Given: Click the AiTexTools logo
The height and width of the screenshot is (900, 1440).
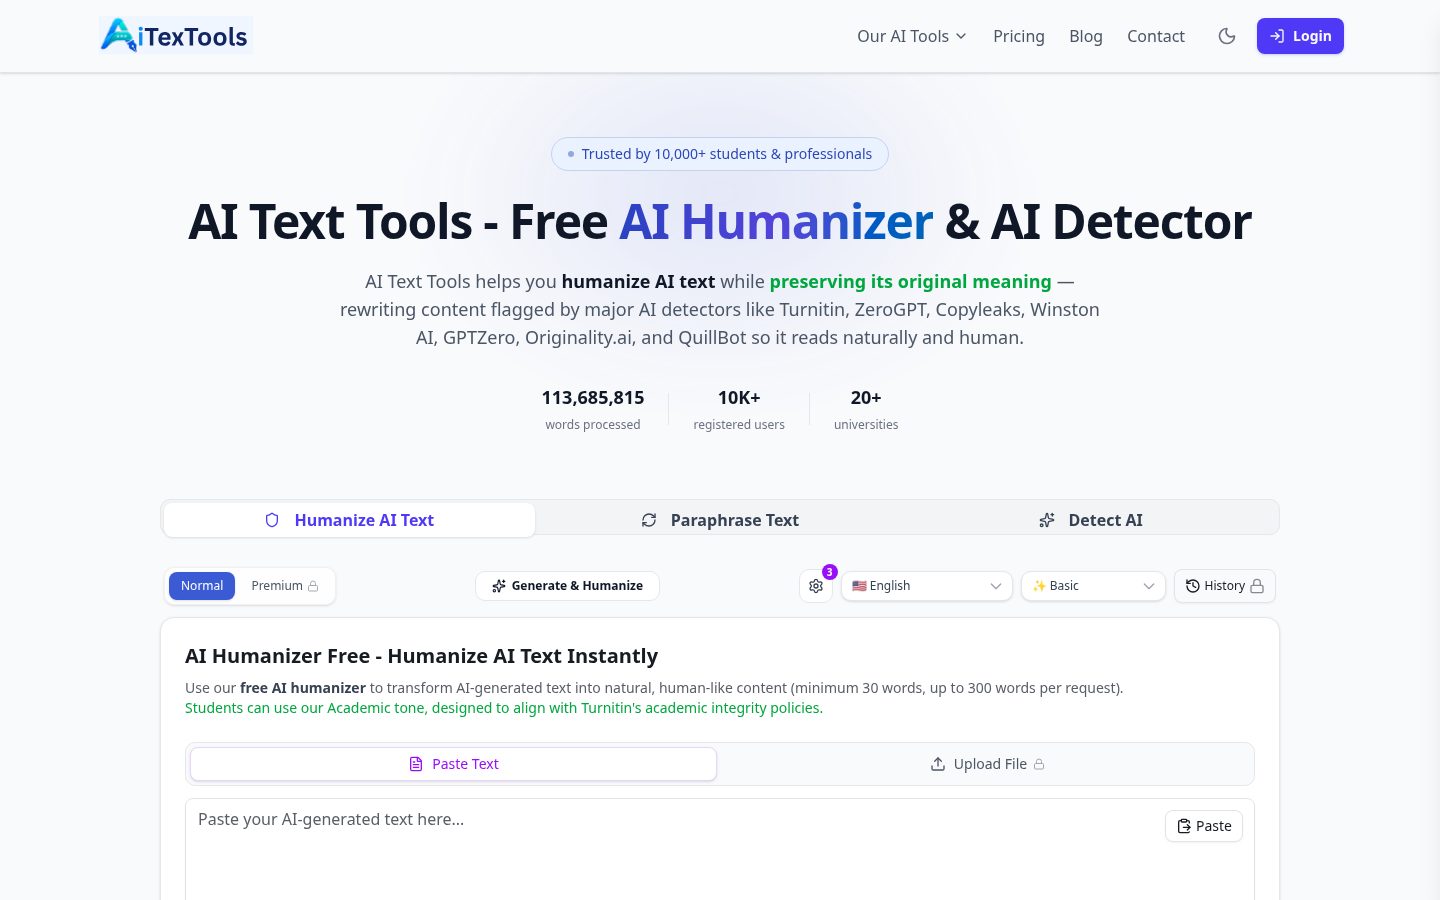Looking at the screenshot, I should [x=176, y=36].
